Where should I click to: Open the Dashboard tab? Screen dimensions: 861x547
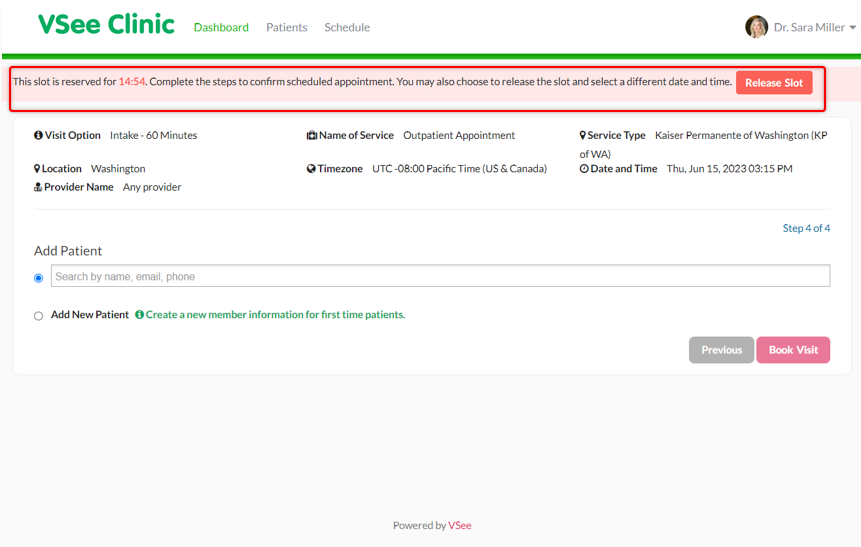(221, 27)
